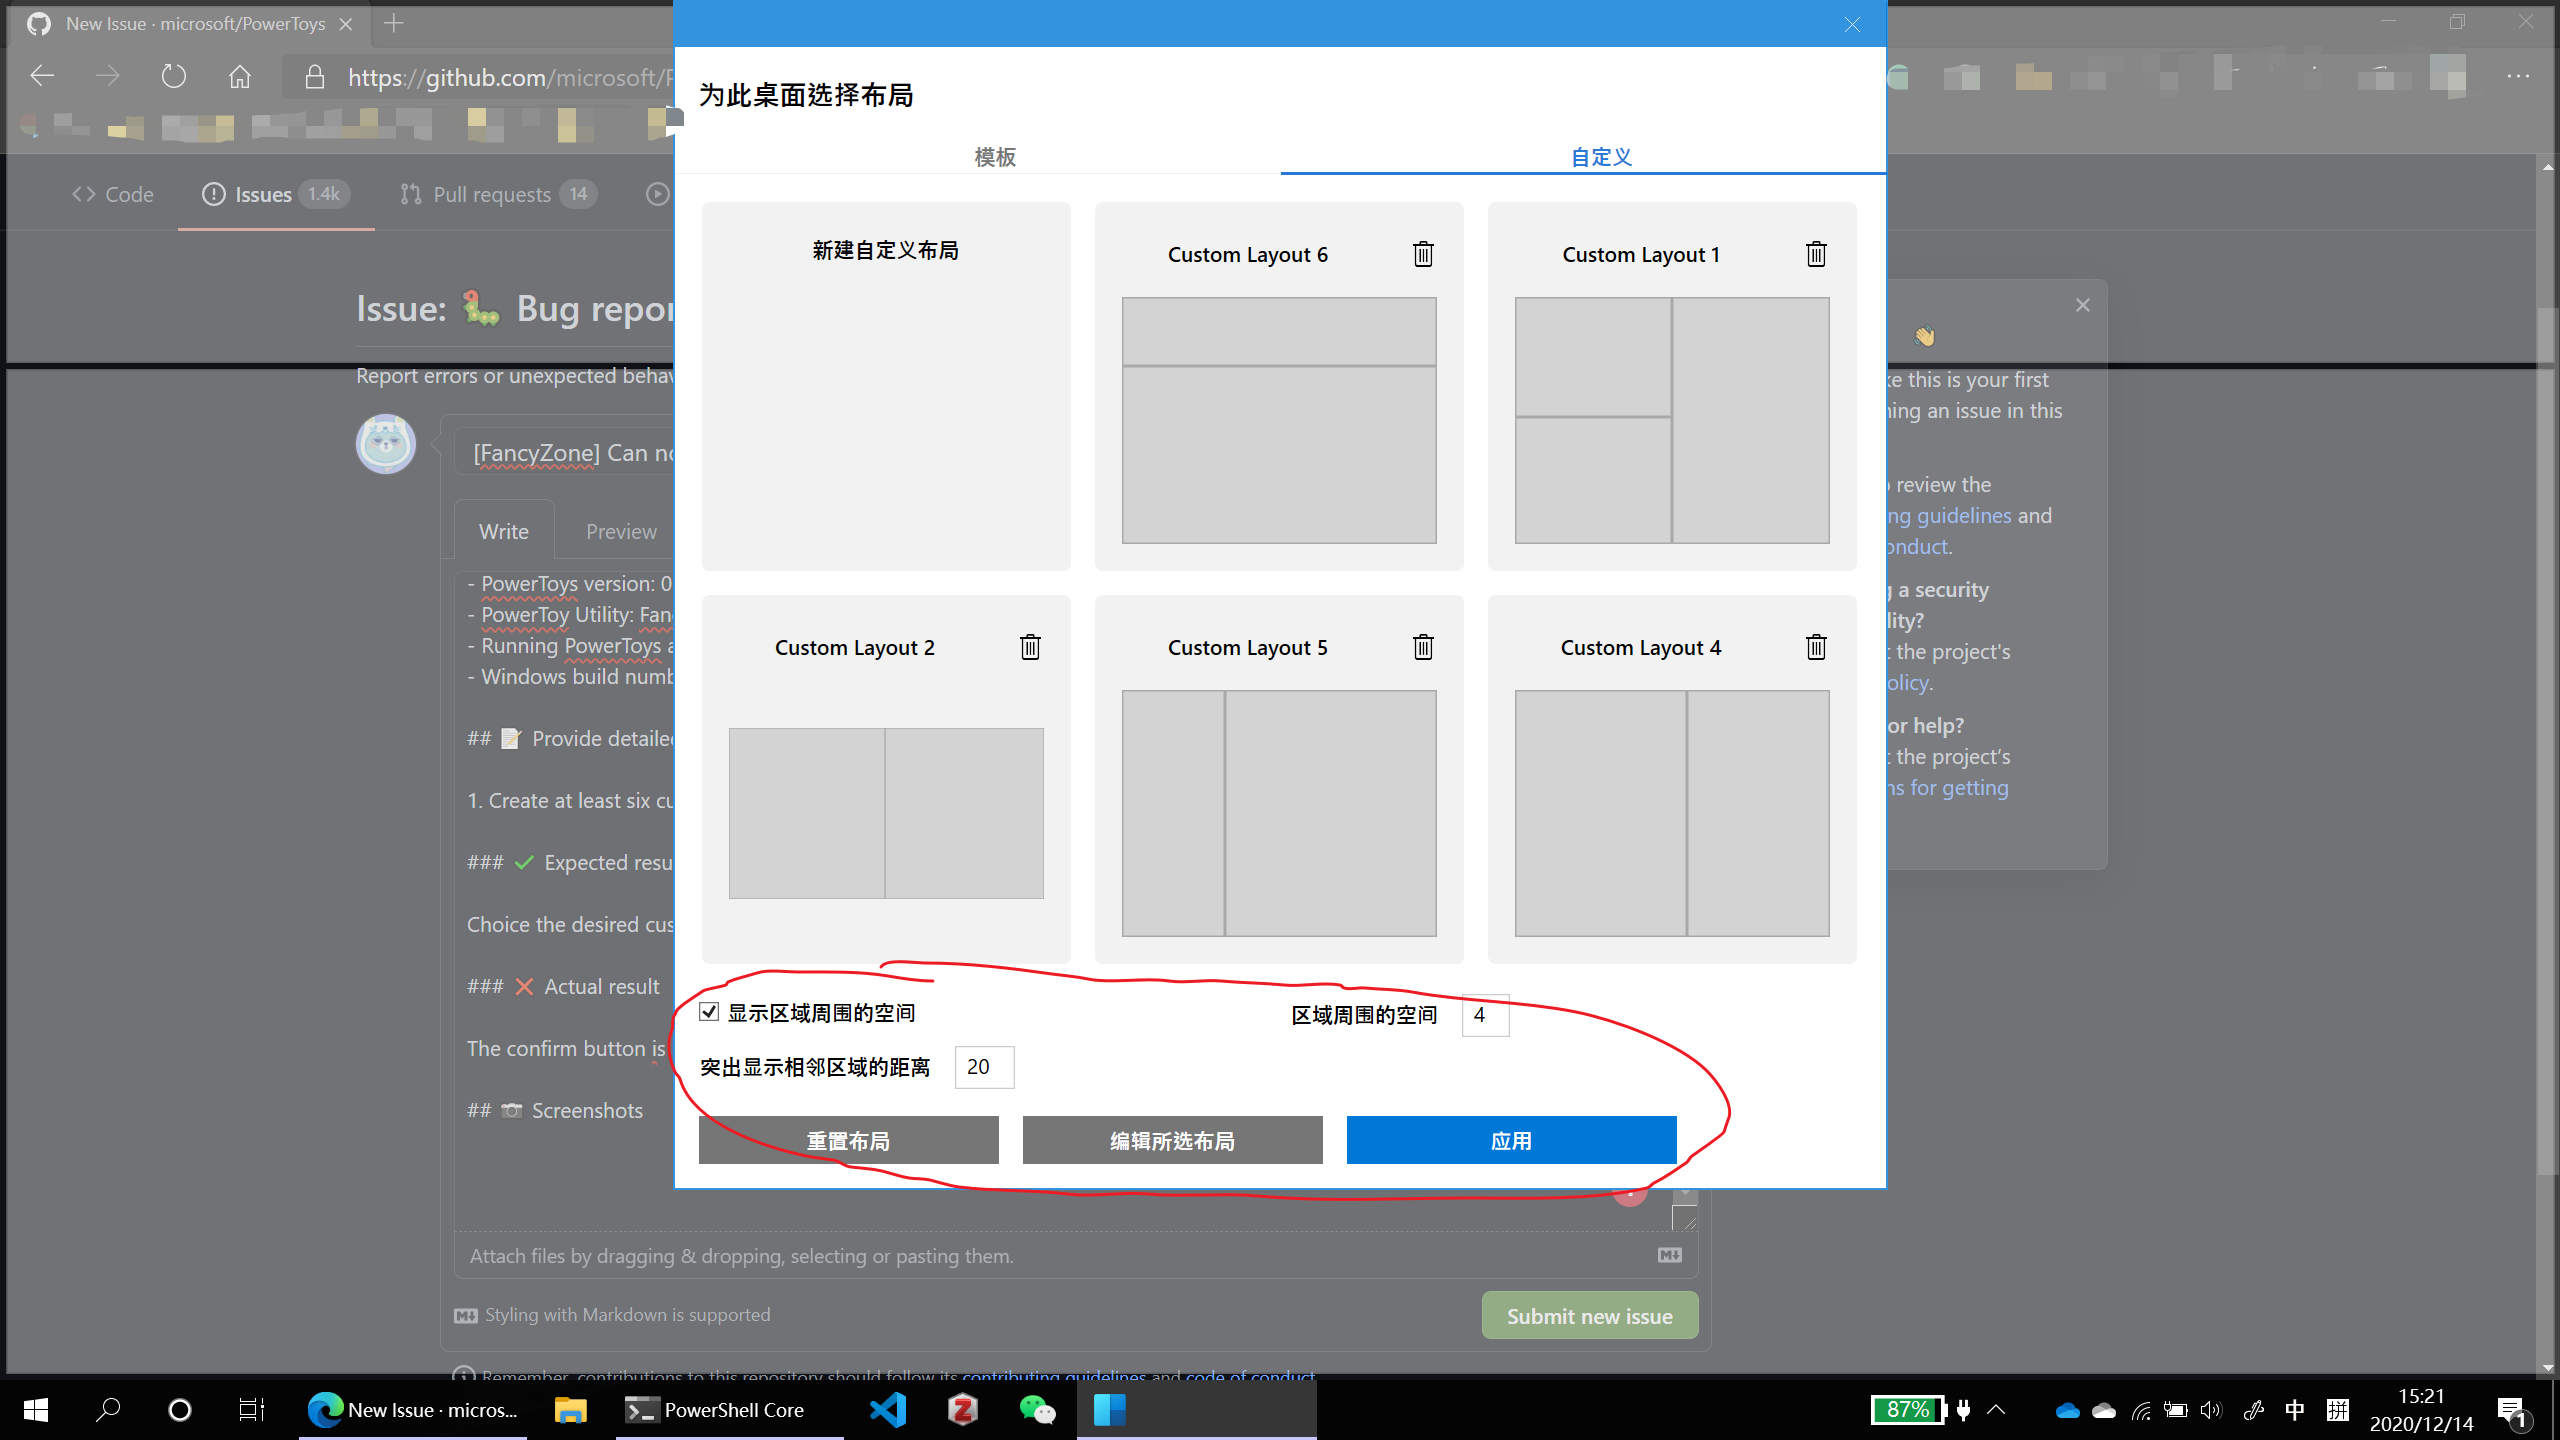
Task: Select the 新建自定义布局 card
Action: coord(885,386)
